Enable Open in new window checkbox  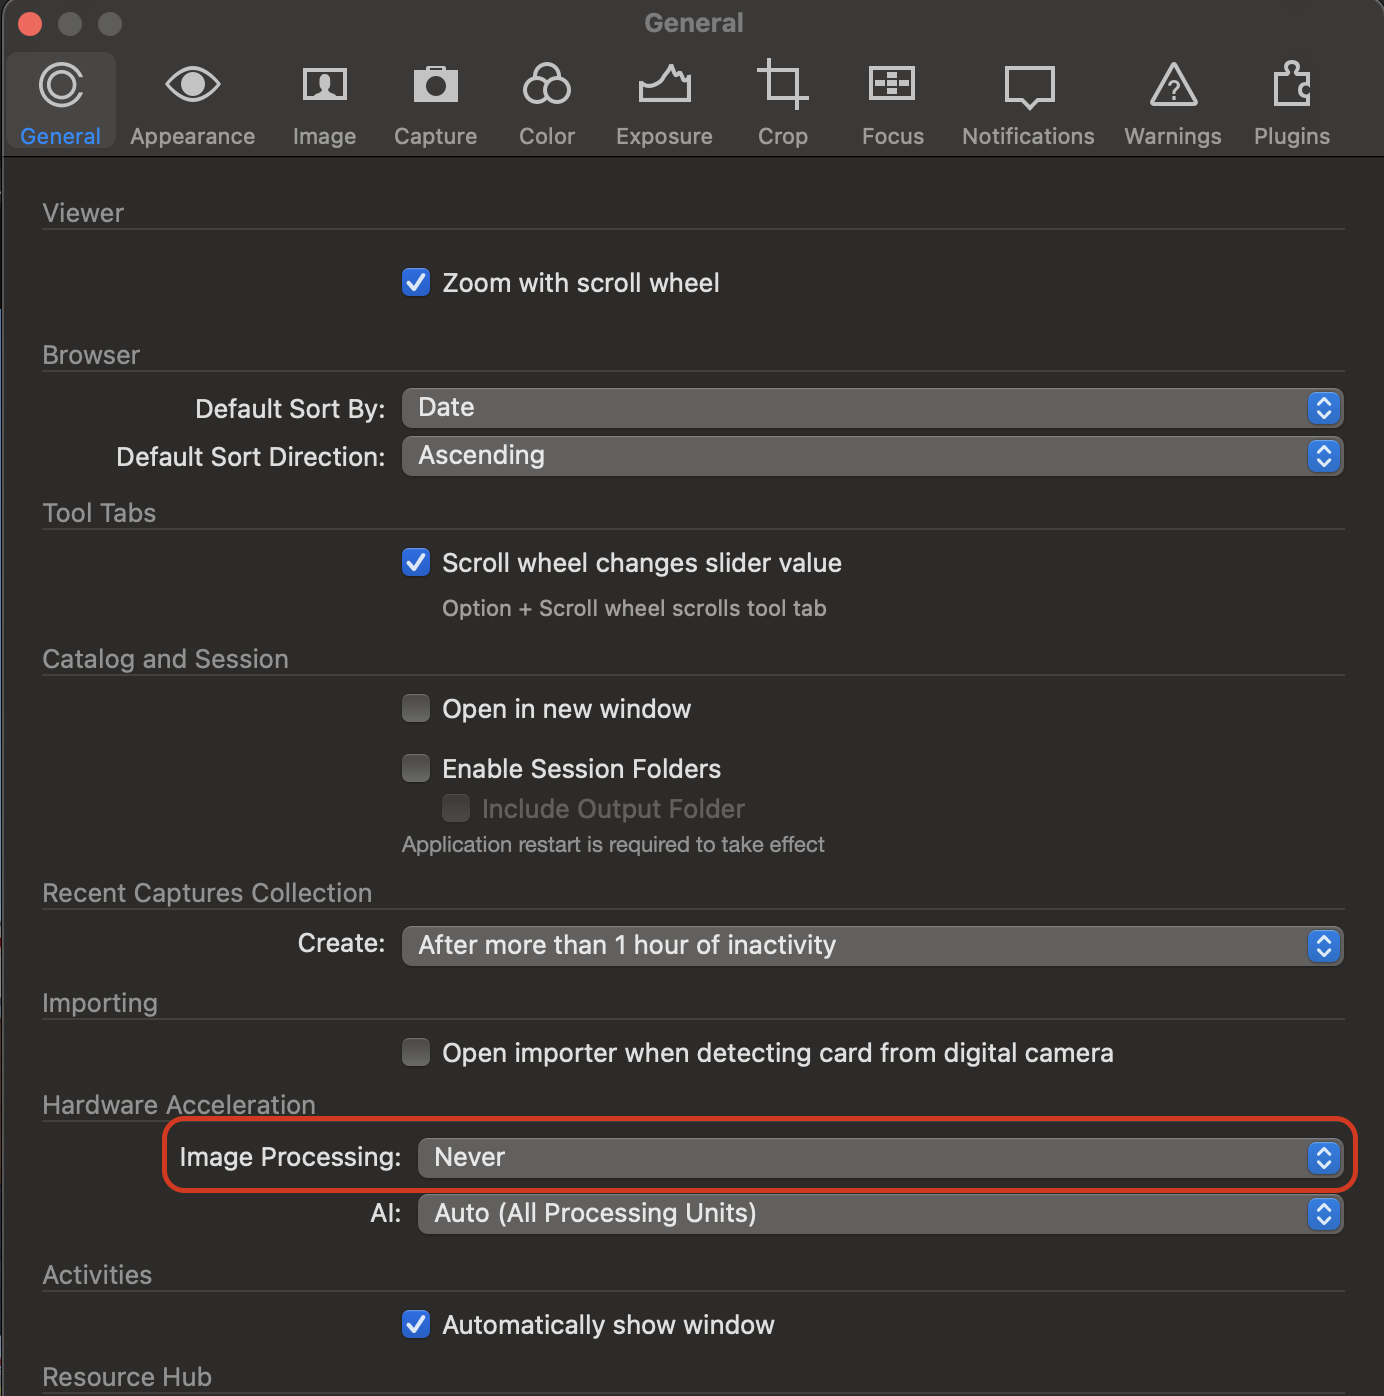point(416,709)
